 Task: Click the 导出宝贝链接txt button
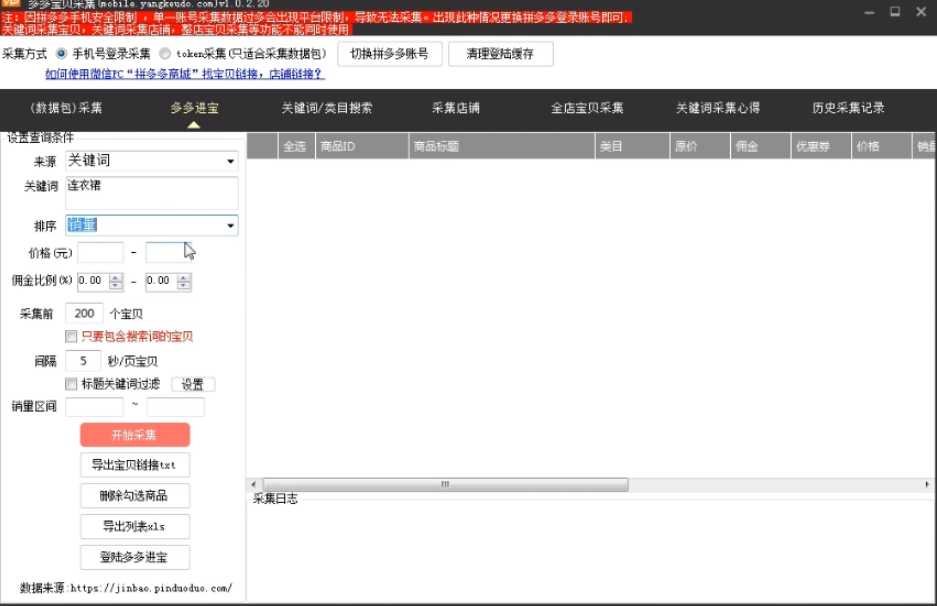click(135, 465)
